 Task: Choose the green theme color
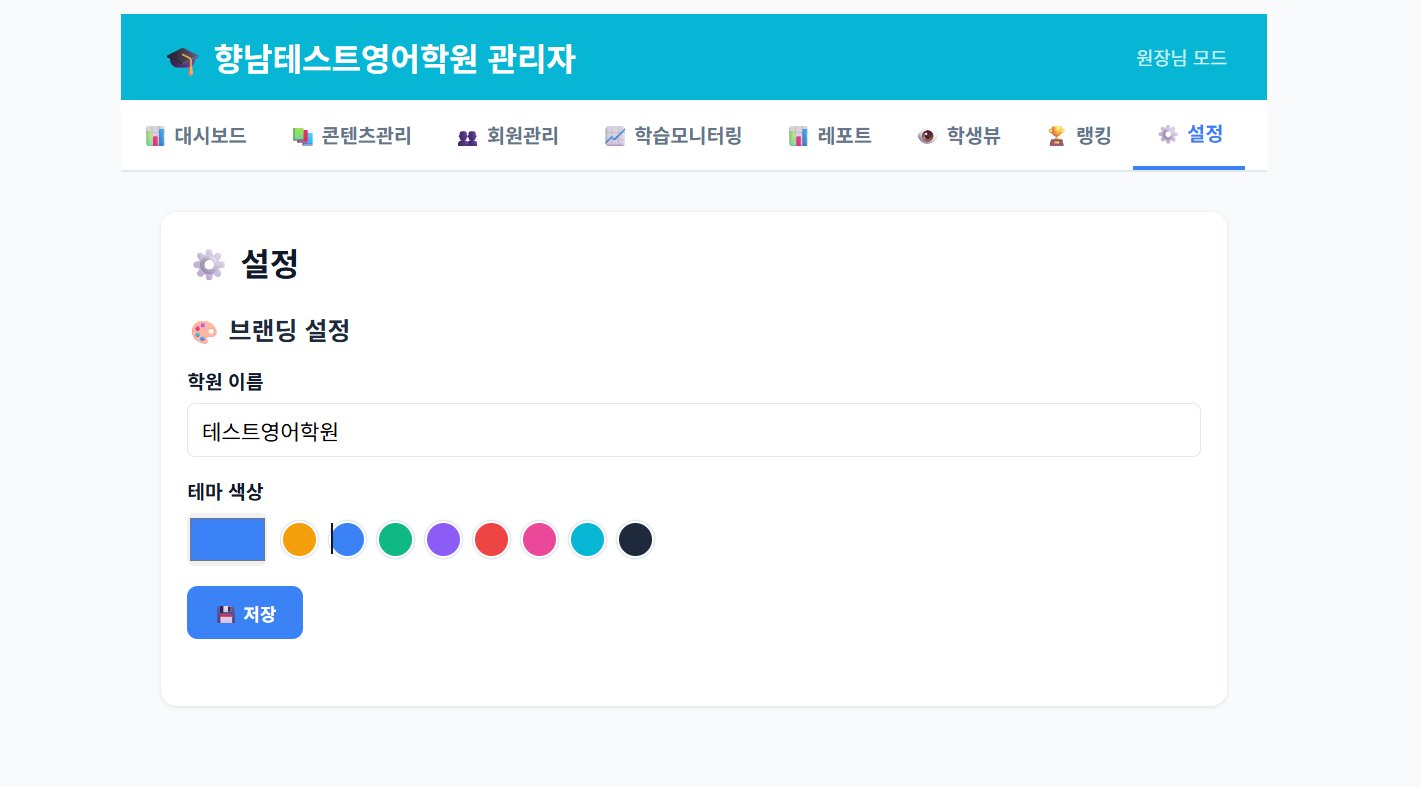click(395, 540)
